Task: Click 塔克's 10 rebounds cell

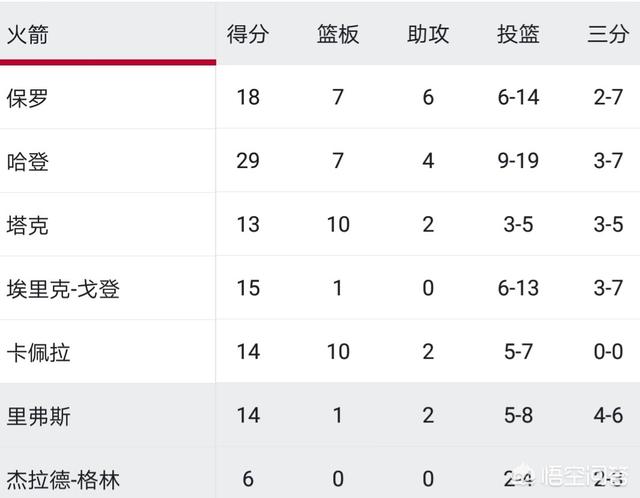Action: [x=338, y=225]
